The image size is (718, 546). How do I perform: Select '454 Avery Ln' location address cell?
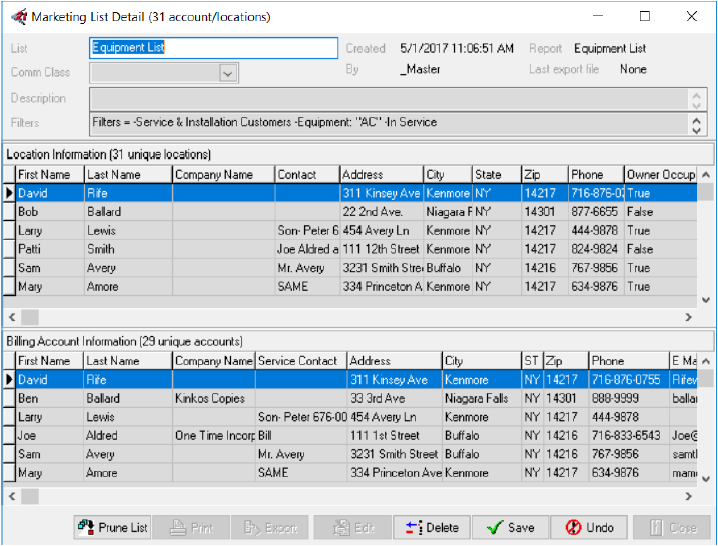point(382,230)
